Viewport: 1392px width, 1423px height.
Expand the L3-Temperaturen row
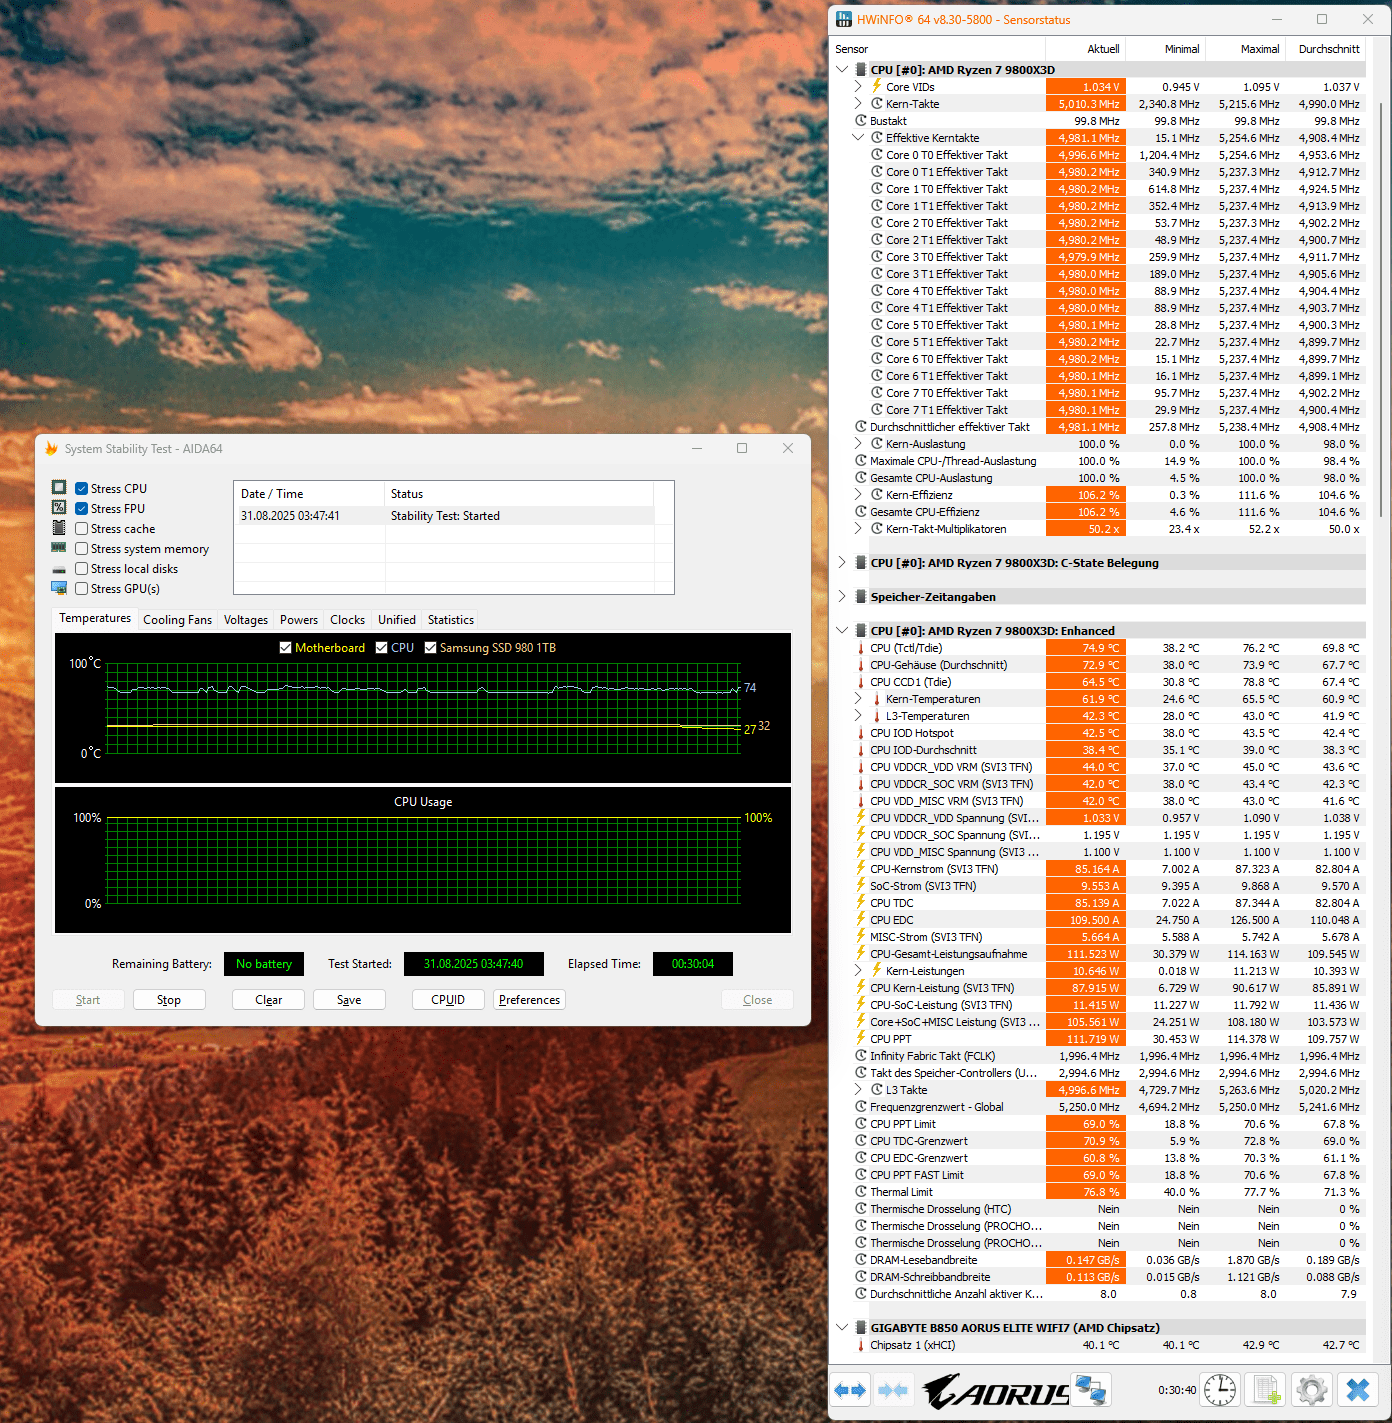858,716
